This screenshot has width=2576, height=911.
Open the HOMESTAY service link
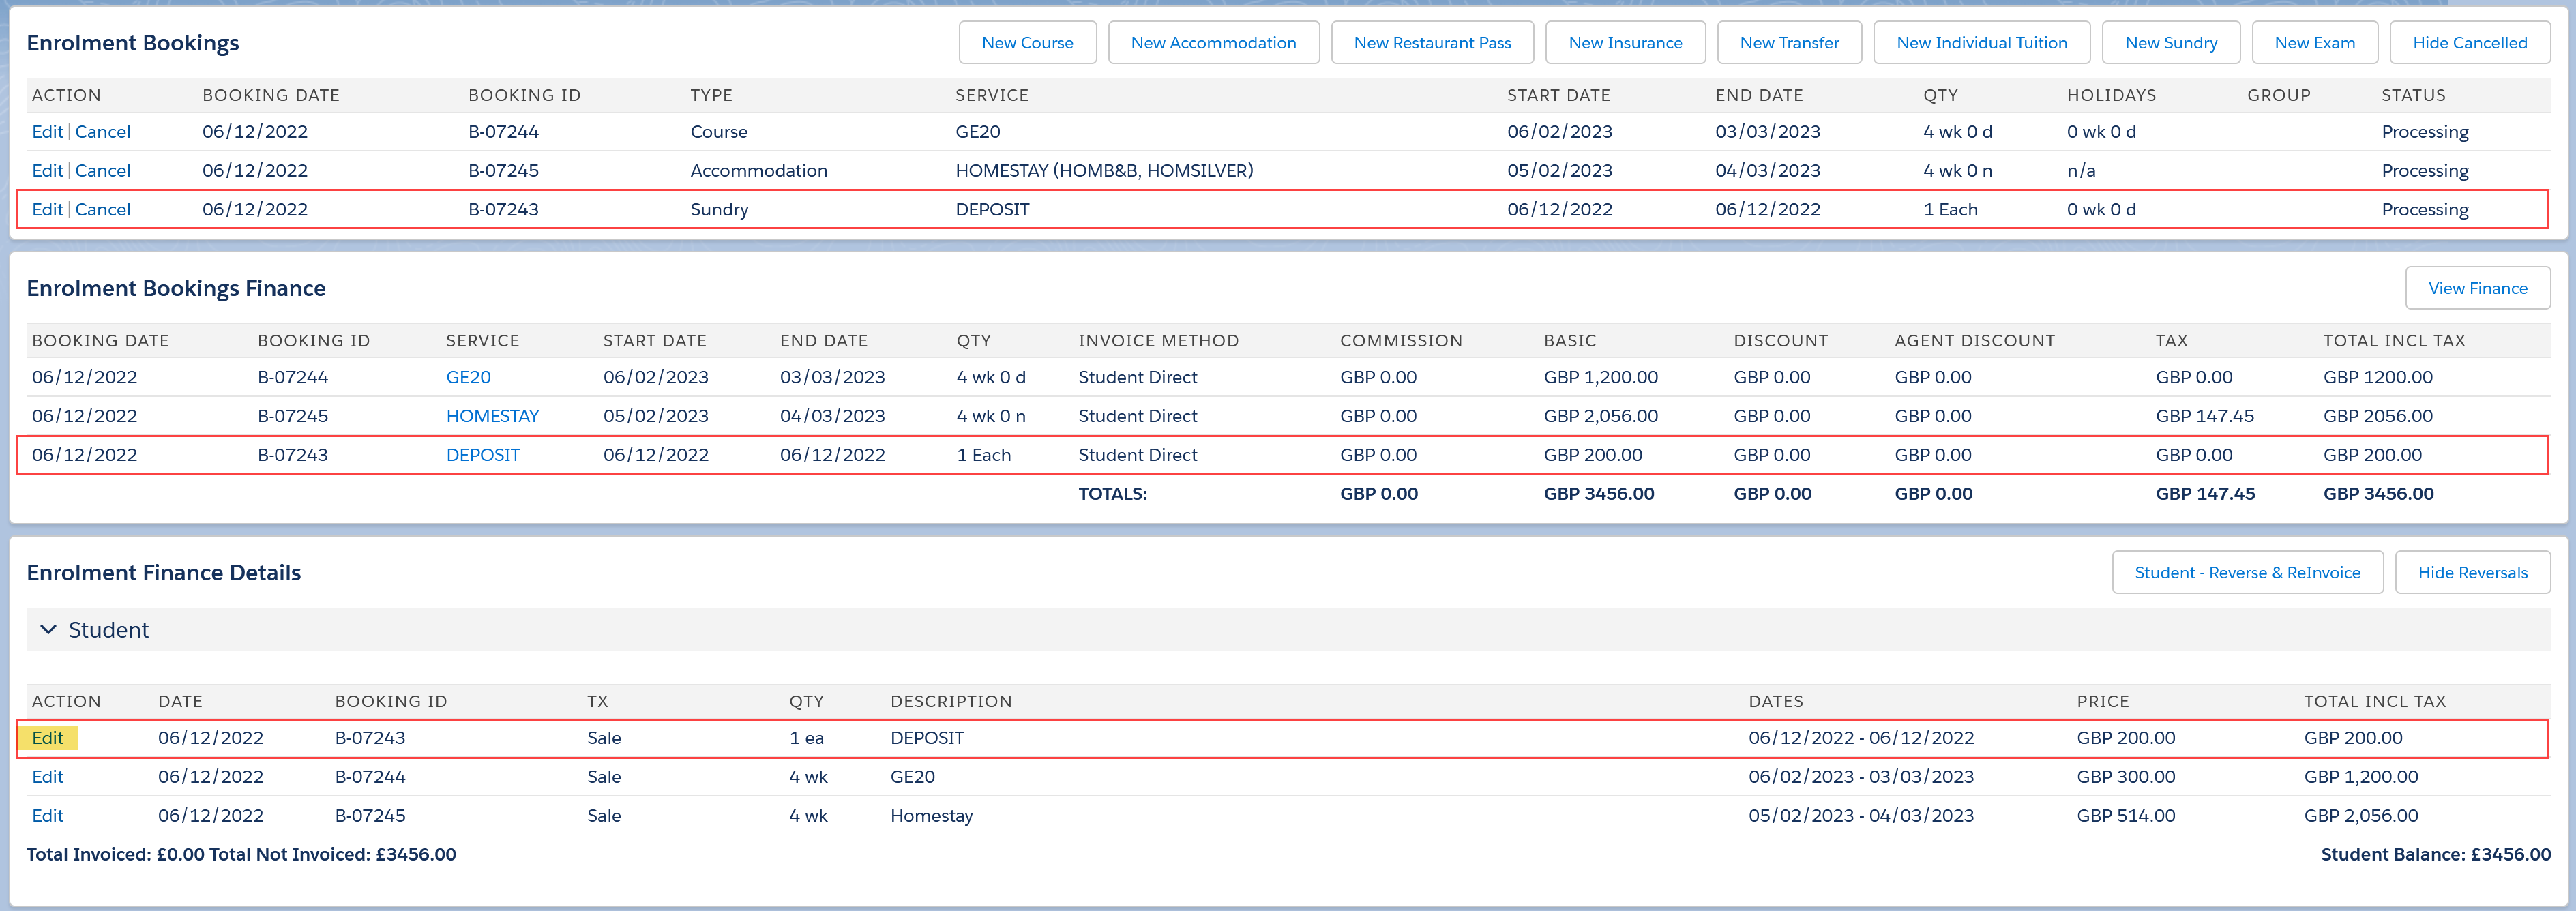click(492, 417)
